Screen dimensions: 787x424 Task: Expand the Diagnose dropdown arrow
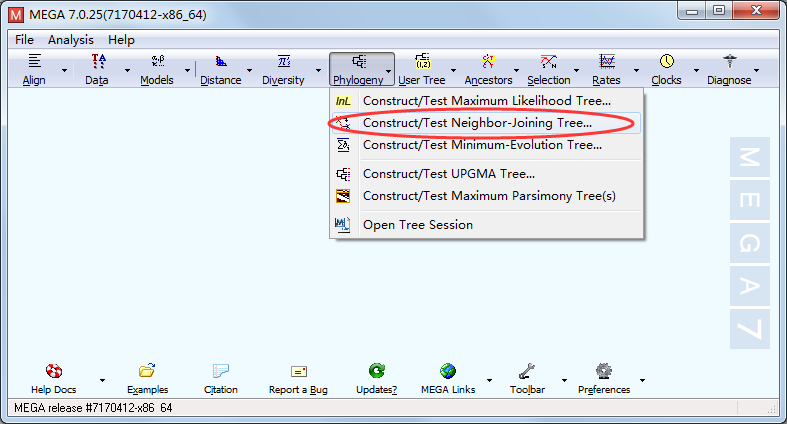(x=756, y=70)
